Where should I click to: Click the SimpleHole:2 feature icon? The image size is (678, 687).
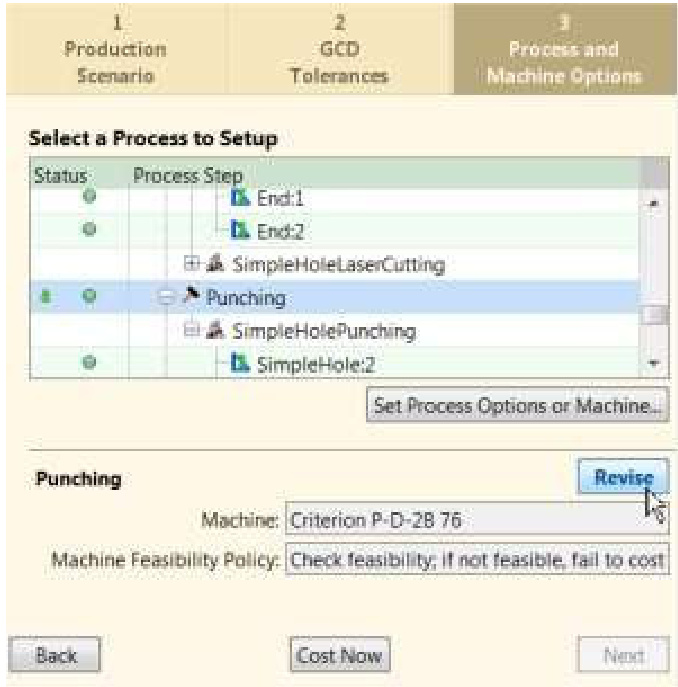pos(239,363)
